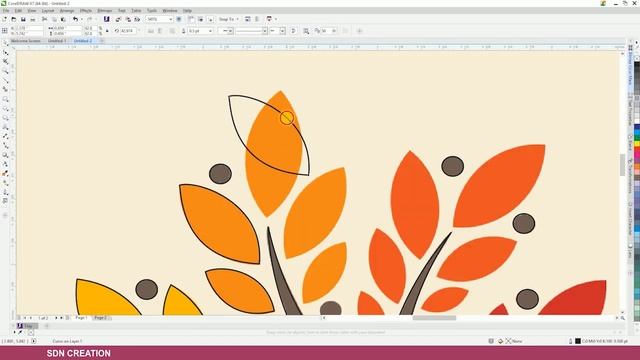The width and height of the screenshot is (640, 360).
Task: Click the Copy icon in toolbar
Action: pyautogui.click(x=54, y=19)
